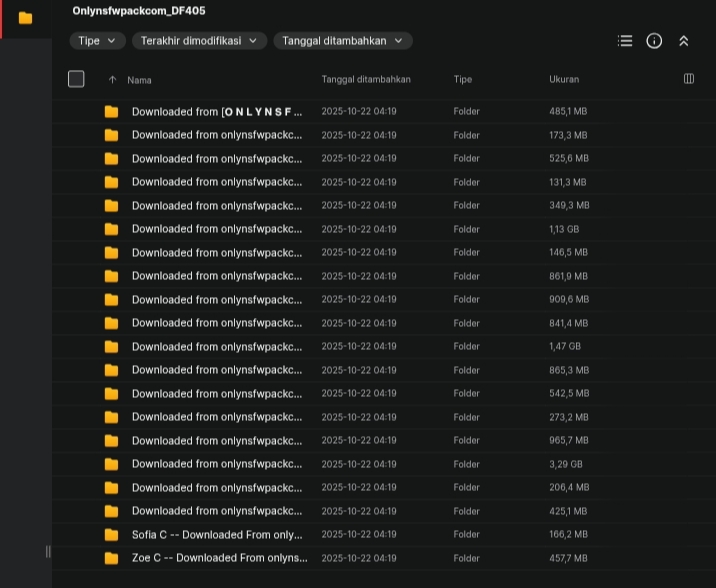Click the collapse double-chevron icon
The width and height of the screenshot is (716, 588).
point(684,41)
